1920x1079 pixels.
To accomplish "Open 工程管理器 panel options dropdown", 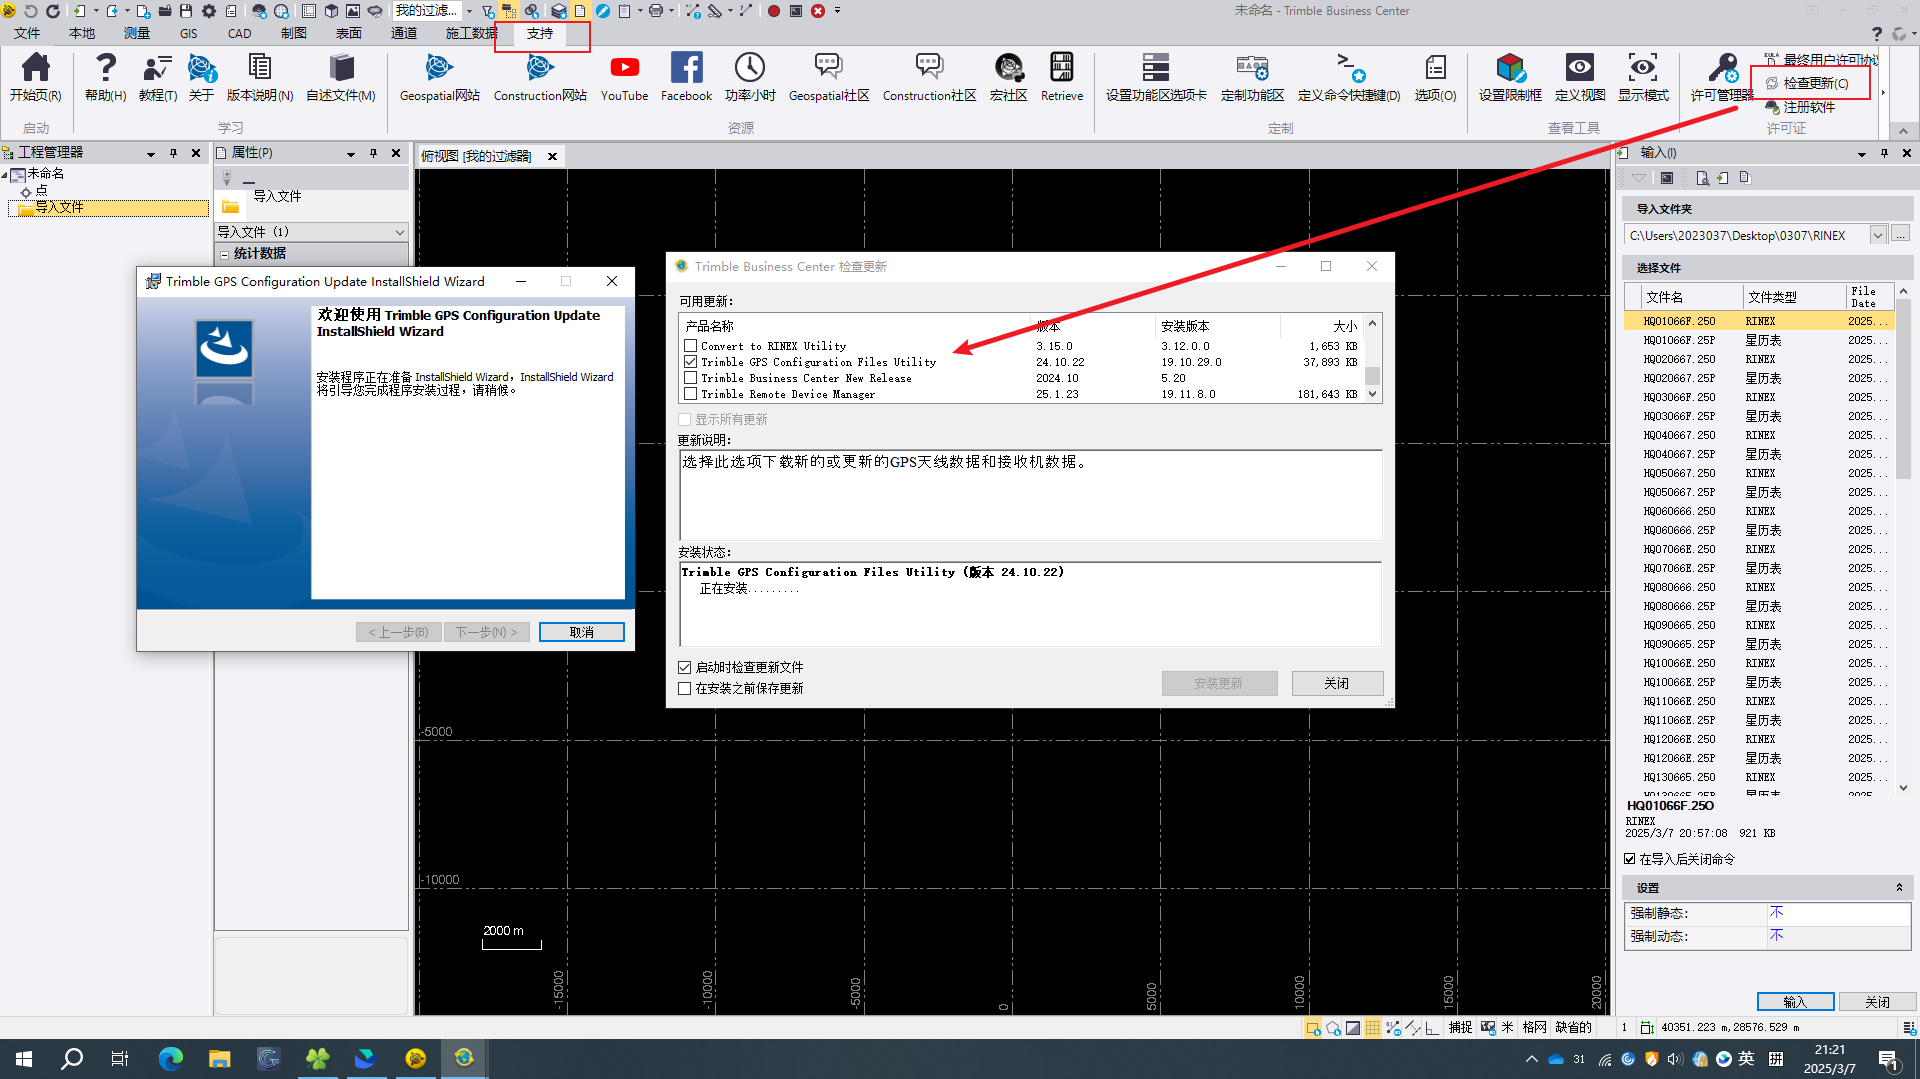I will coord(151,154).
